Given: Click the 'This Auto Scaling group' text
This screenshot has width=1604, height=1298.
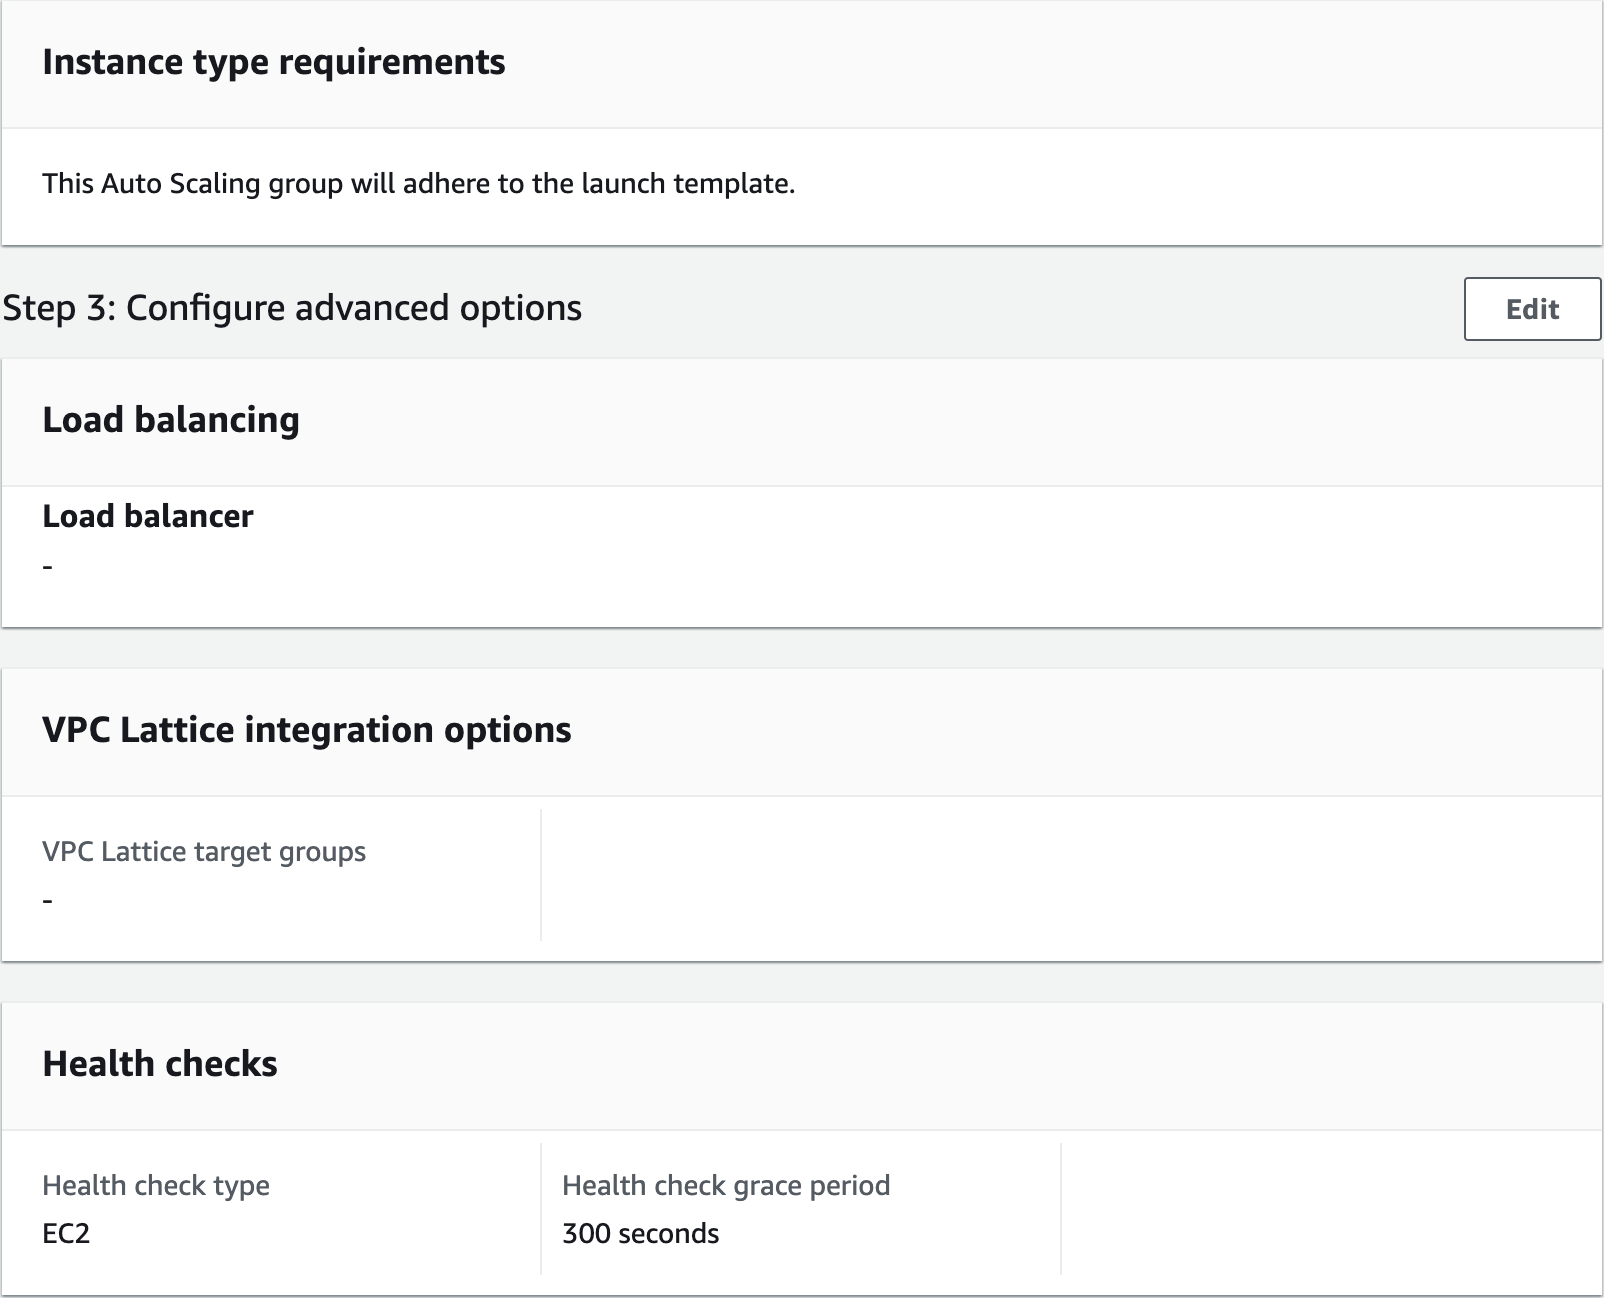Looking at the screenshot, I should click(192, 184).
